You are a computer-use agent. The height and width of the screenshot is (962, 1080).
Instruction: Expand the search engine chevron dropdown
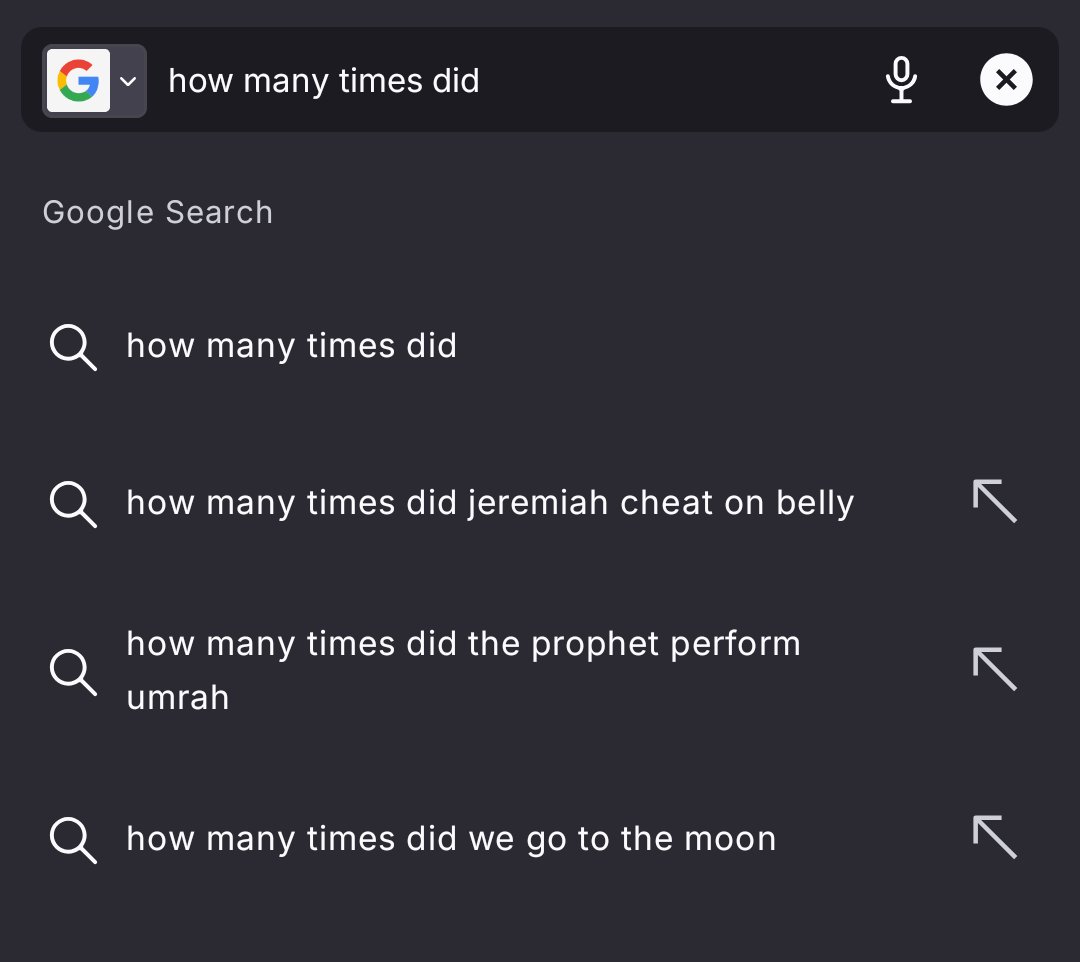click(128, 81)
